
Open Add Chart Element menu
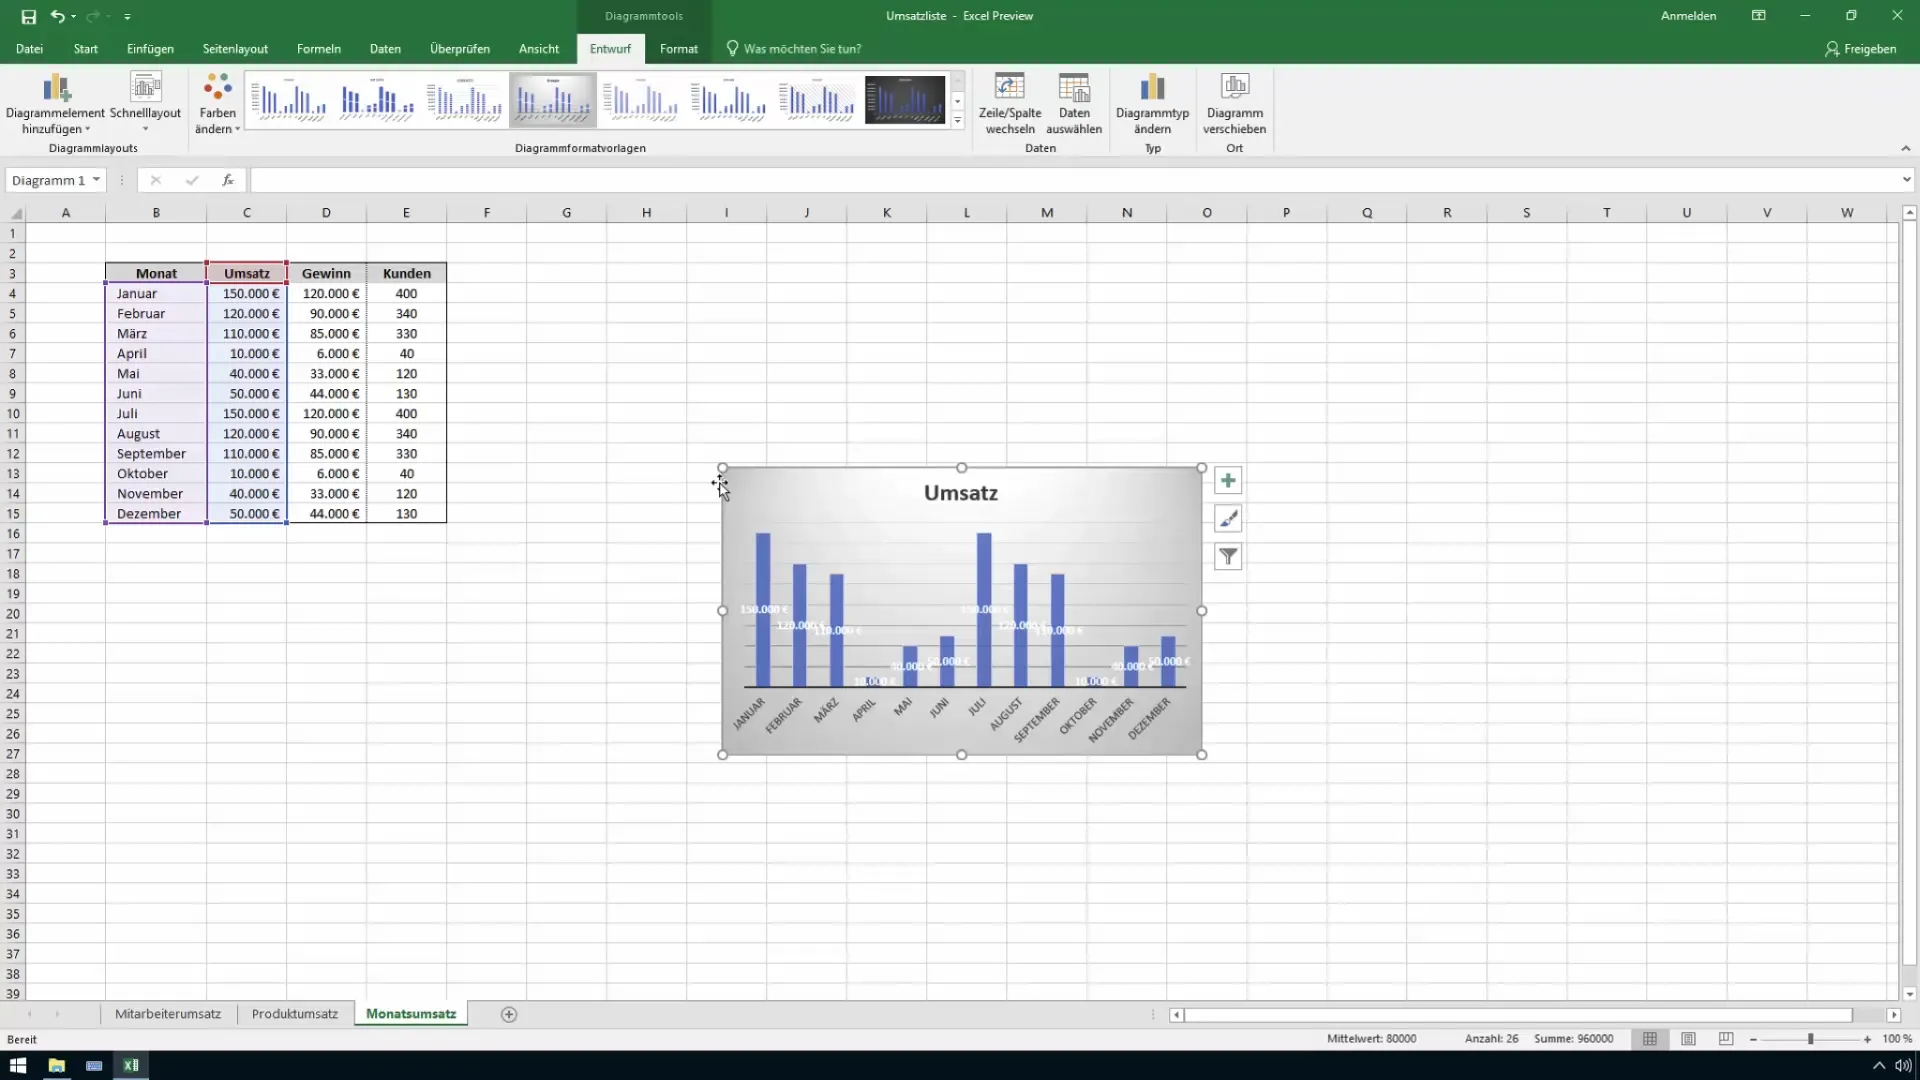click(55, 104)
